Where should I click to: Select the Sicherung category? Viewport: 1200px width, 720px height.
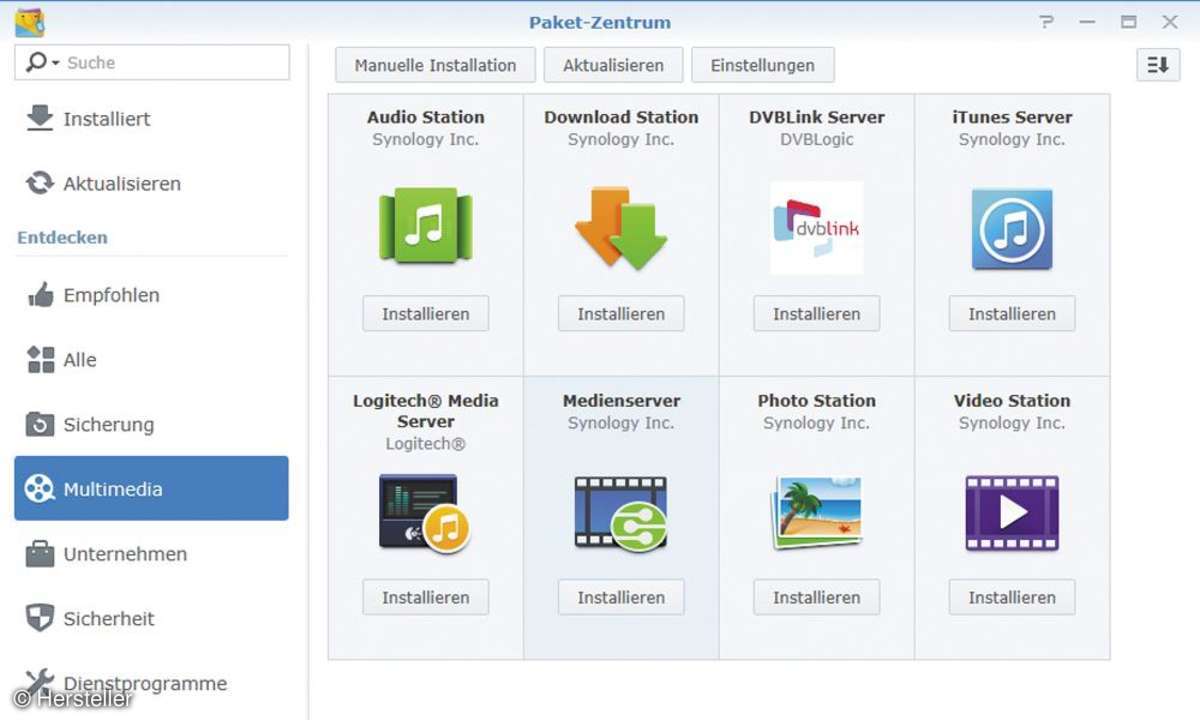point(151,424)
